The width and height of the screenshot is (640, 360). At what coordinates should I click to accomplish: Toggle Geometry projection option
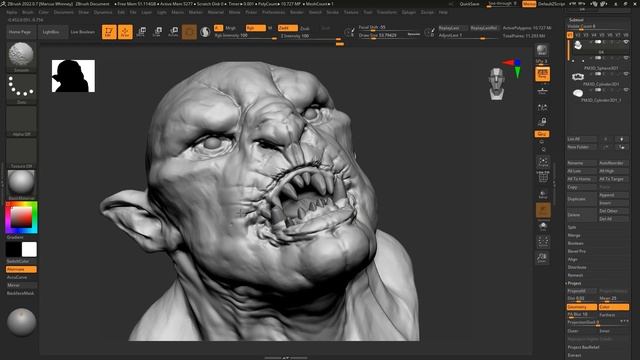coord(582,307)
